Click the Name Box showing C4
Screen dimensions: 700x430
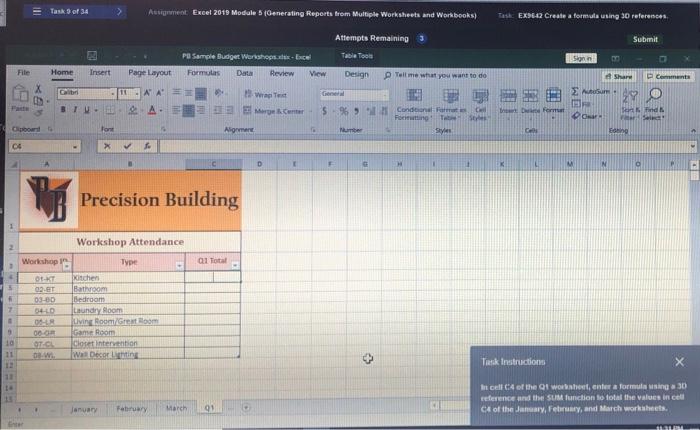pos(44,146)
